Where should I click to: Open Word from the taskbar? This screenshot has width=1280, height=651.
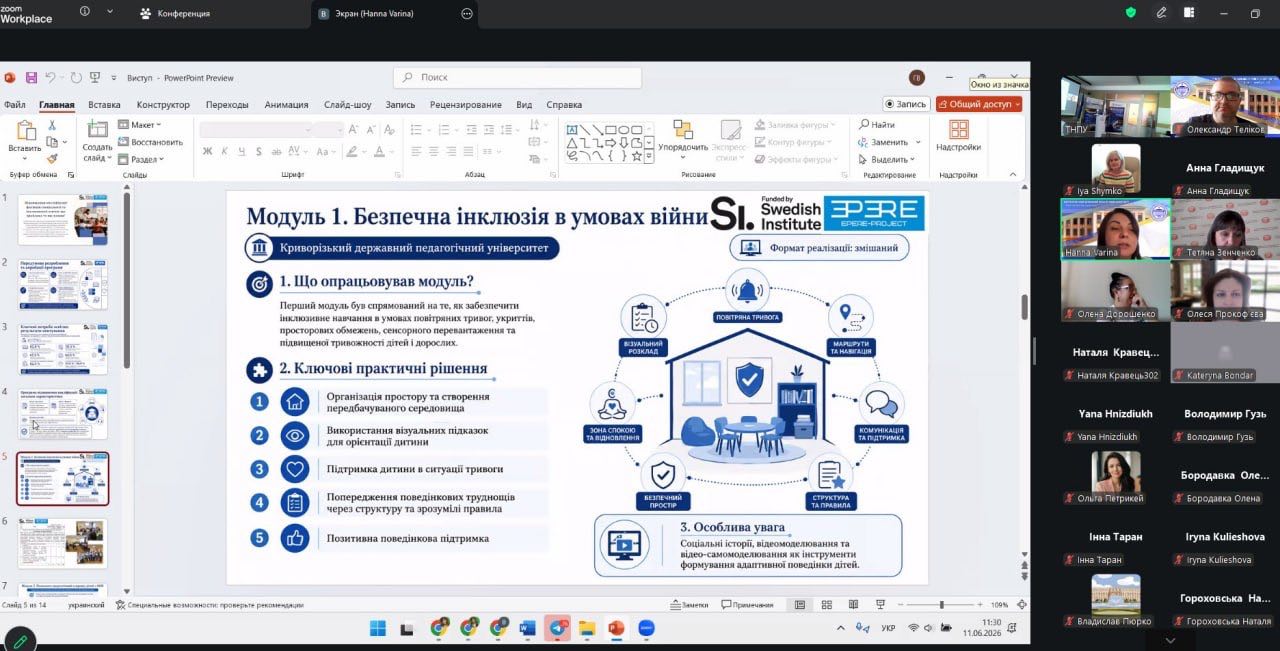(527, 628)
